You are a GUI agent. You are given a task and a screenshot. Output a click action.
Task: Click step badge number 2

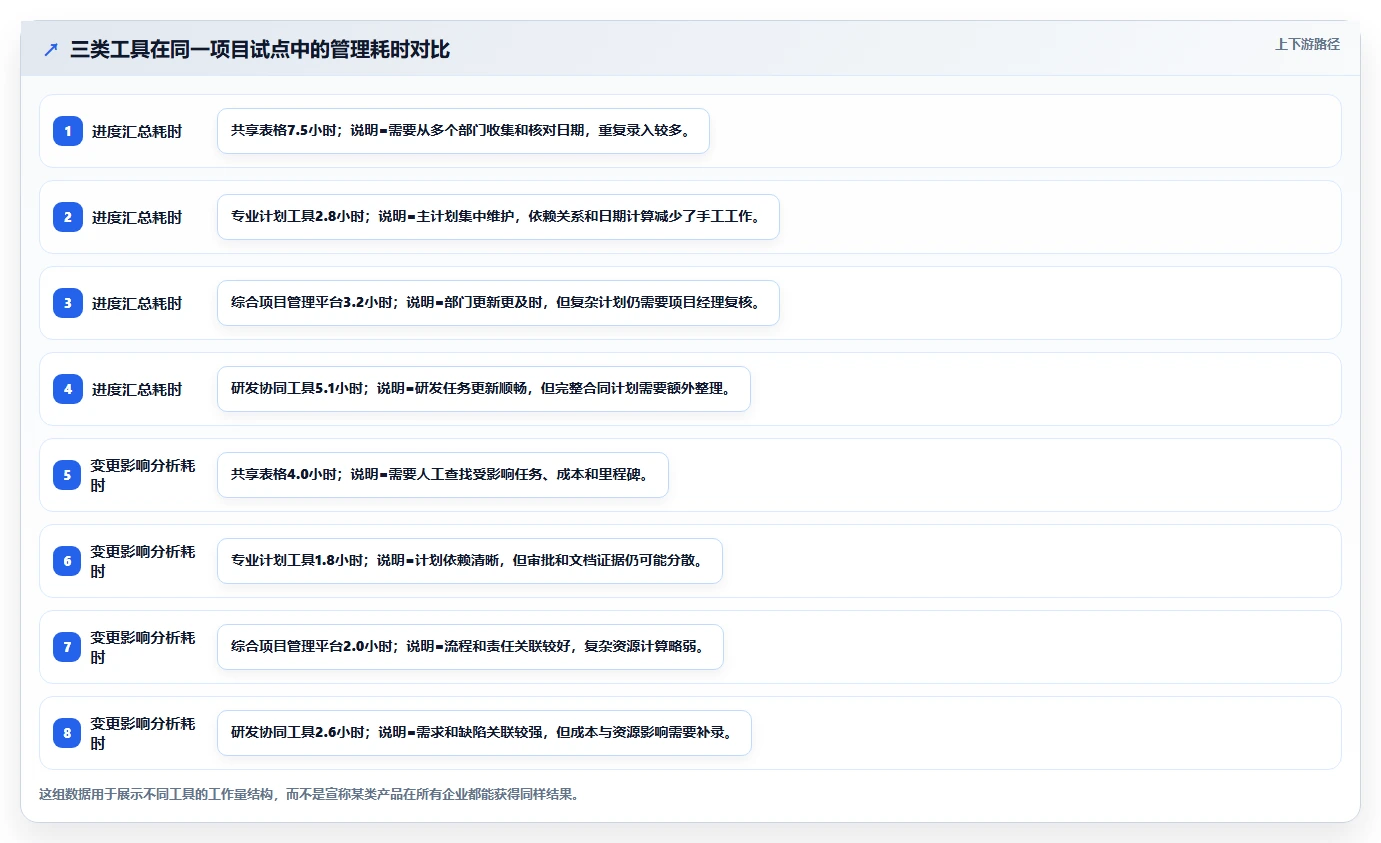68,217
